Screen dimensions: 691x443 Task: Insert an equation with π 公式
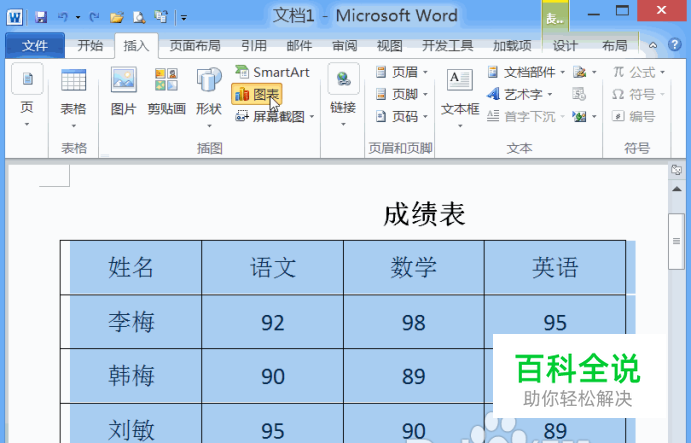(x=634, y=72)
